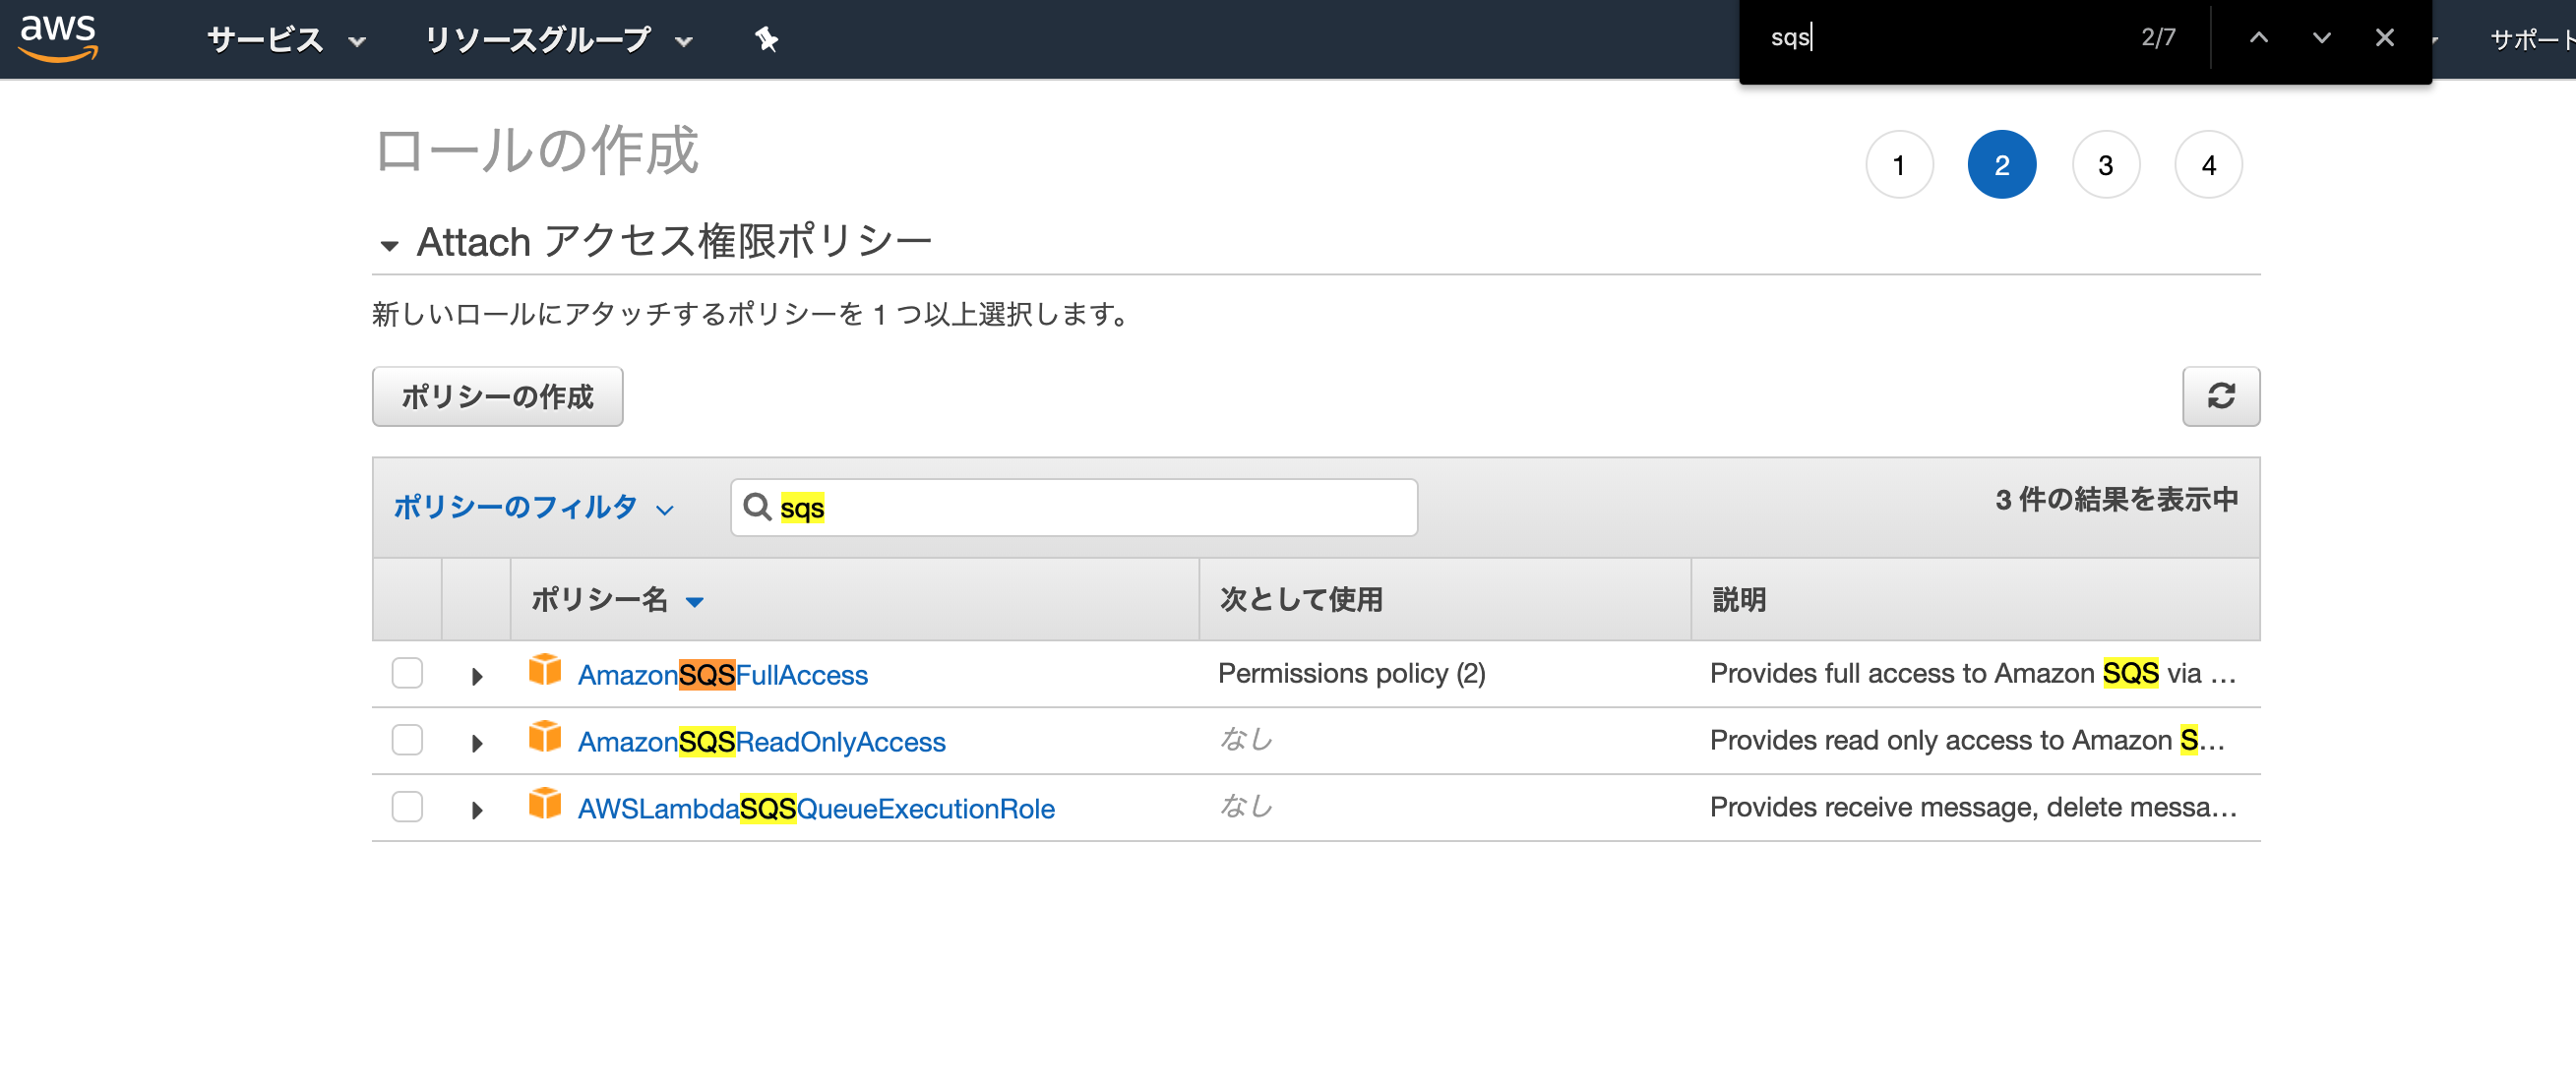Click the refresh policies icon button
Image resolution: width=2576 pixels, height=1086 pixels.
pos(2220,396)
